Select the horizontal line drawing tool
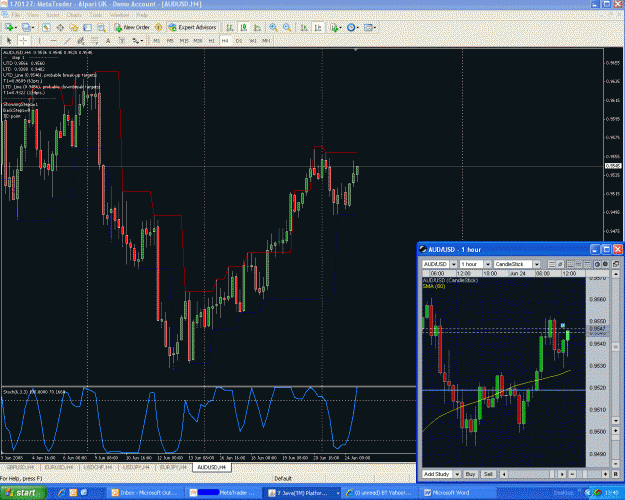Viewport: 625px width, 500px height. 53,41
